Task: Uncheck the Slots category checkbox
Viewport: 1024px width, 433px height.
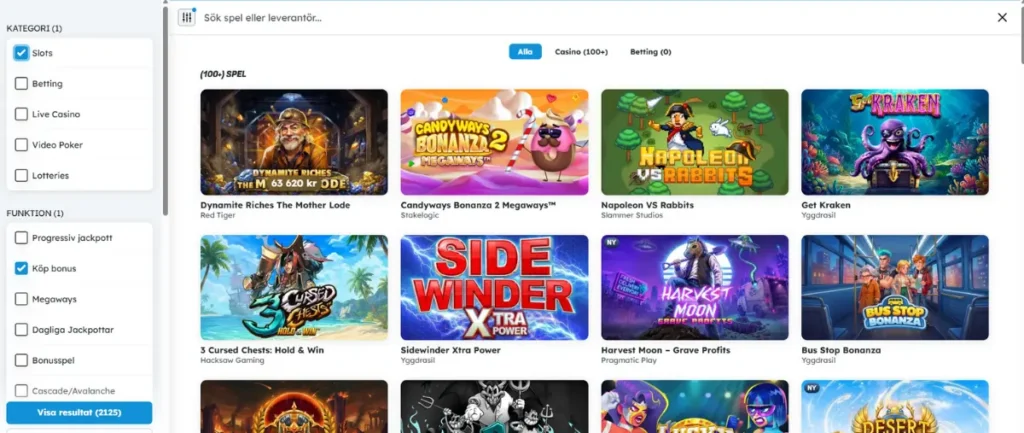Action: click(21, 53)
